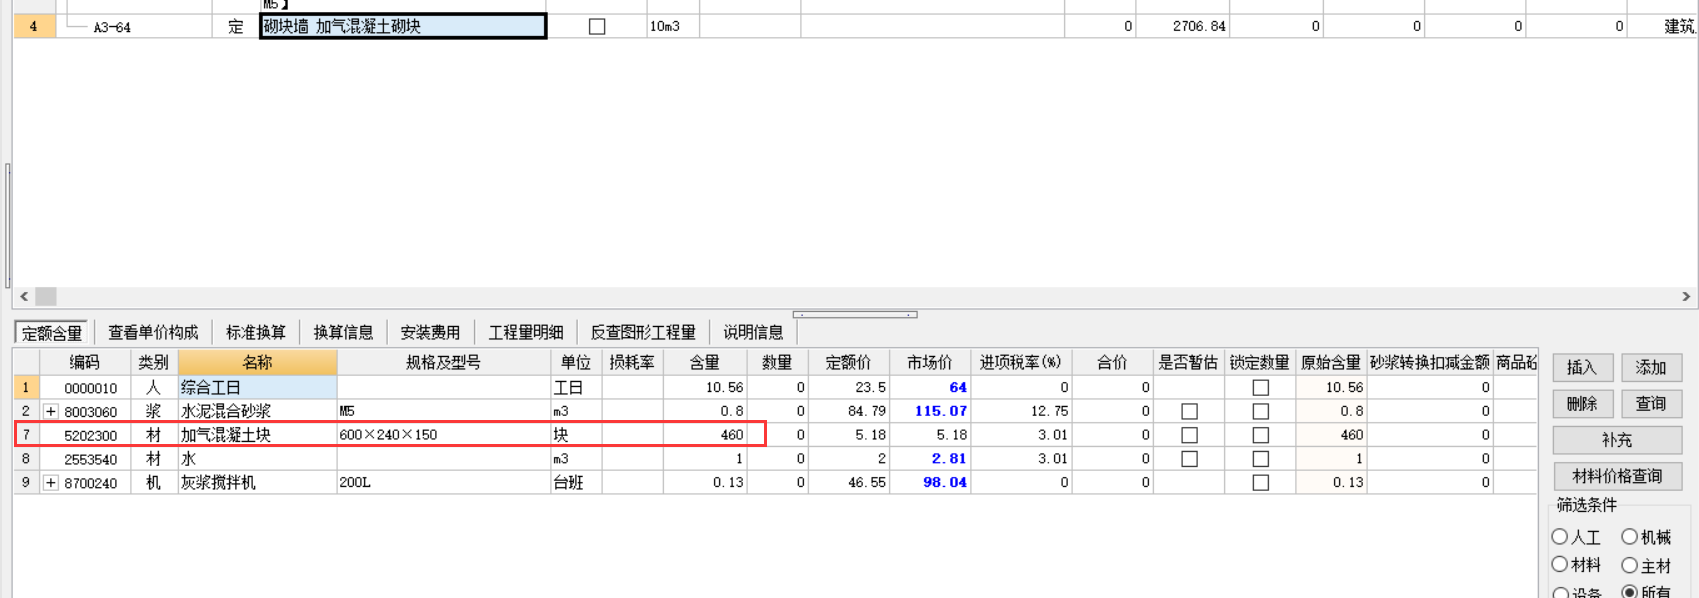Click the horizontal scrollbar right arrow
Image resolution: width=1699 pixels, height=598 pixels.
pyautogui.click(x=1686, y=297)
